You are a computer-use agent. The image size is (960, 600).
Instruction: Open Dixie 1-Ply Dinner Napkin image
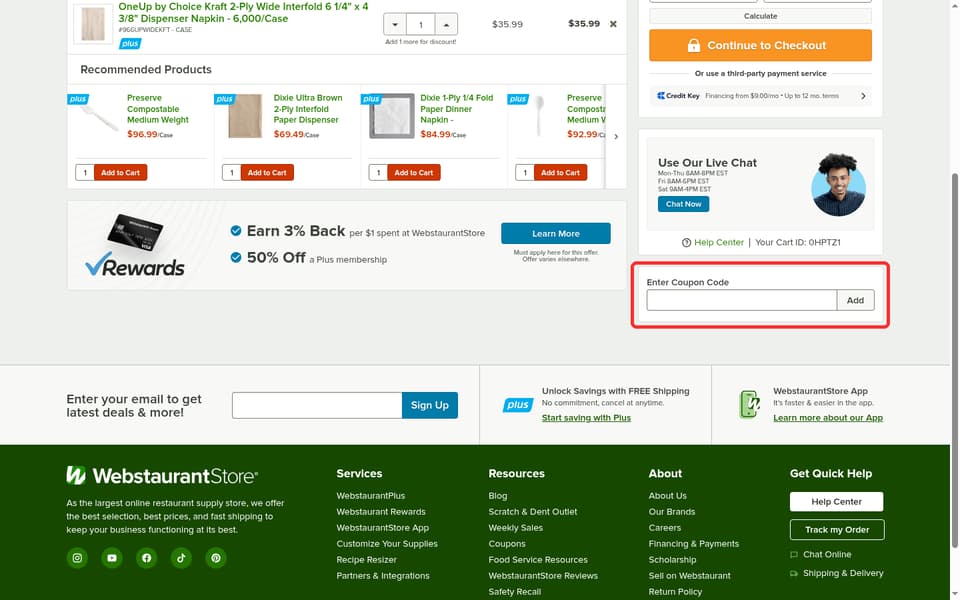pos(392,116)
